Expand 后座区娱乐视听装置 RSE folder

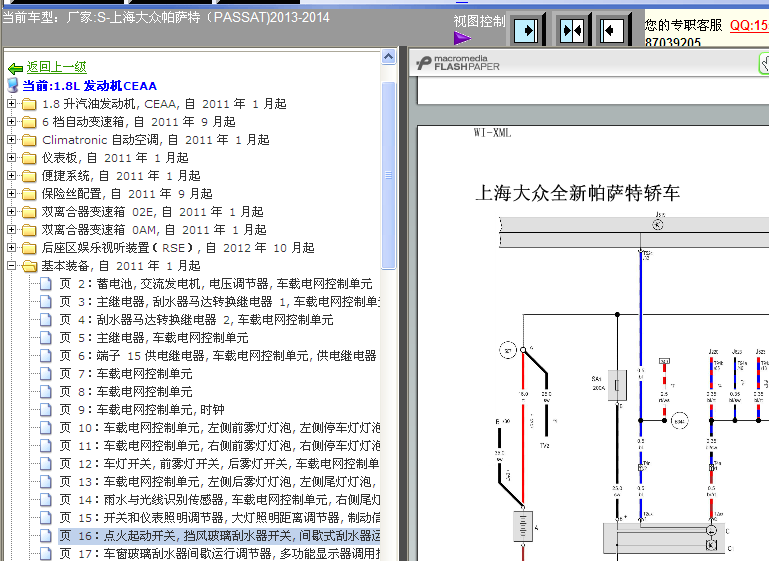point(11,248)
